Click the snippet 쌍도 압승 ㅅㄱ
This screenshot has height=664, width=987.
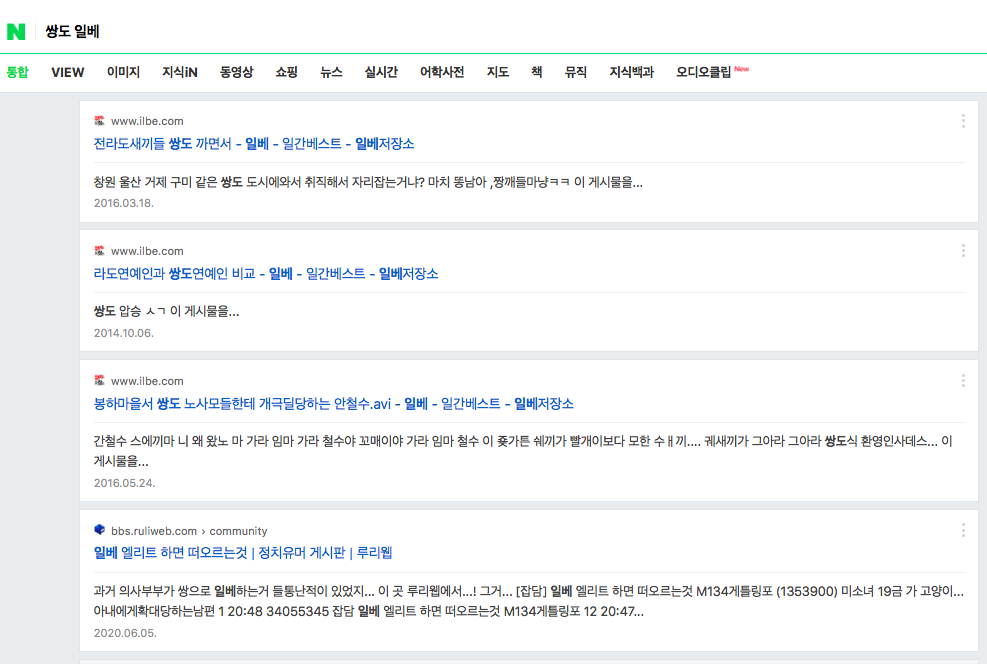(166, 311)
